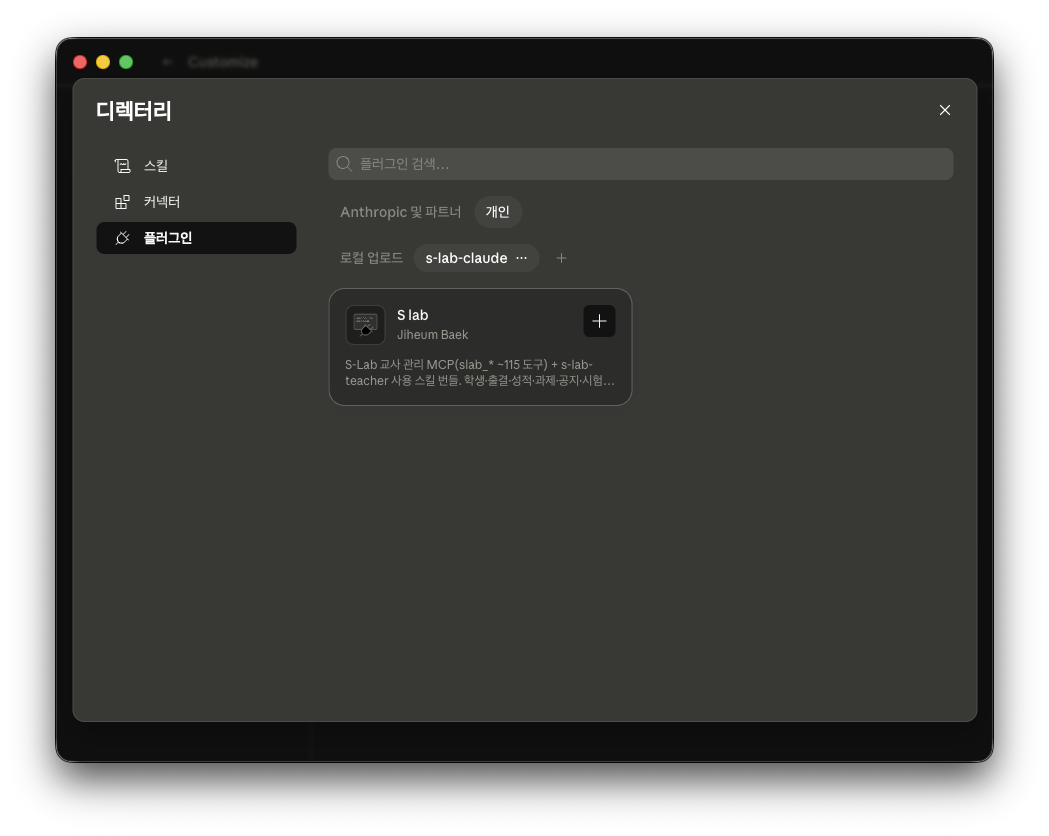Open the 스킬 section in sidebar
The width and height of the screenshot is (1049, 836).
click(196, 166)
